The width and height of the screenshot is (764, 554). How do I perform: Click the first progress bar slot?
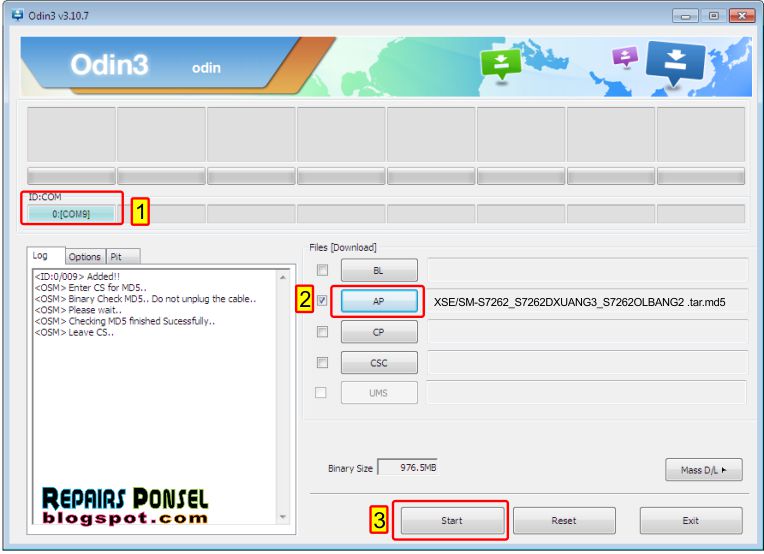tap(71, 176)
